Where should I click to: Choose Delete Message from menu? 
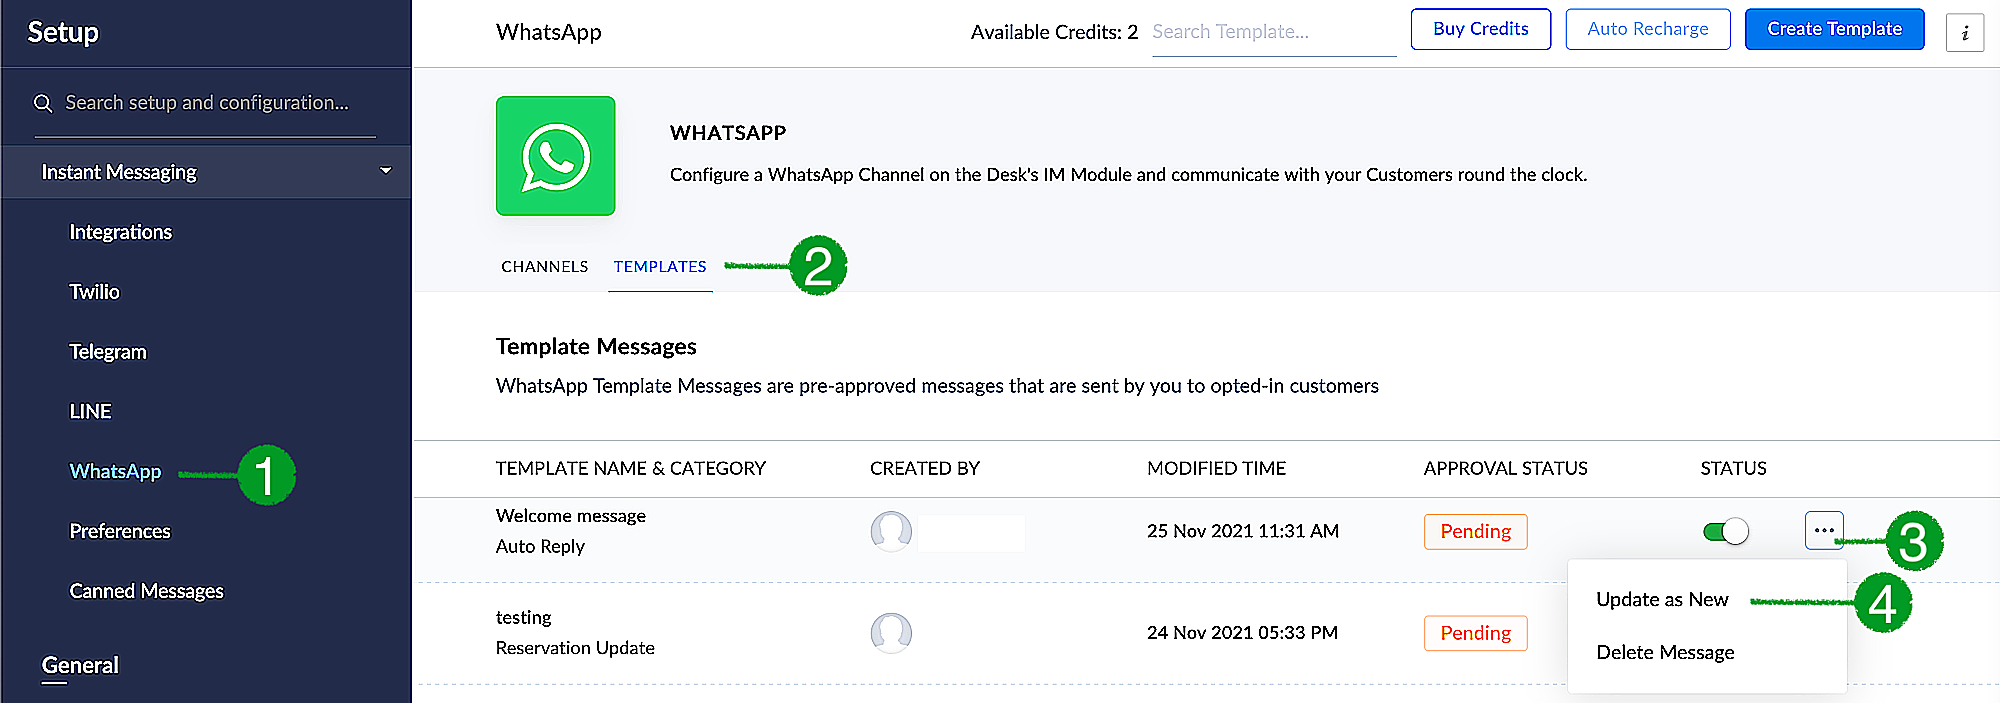pyautogui.click(x=1665, y=652)
